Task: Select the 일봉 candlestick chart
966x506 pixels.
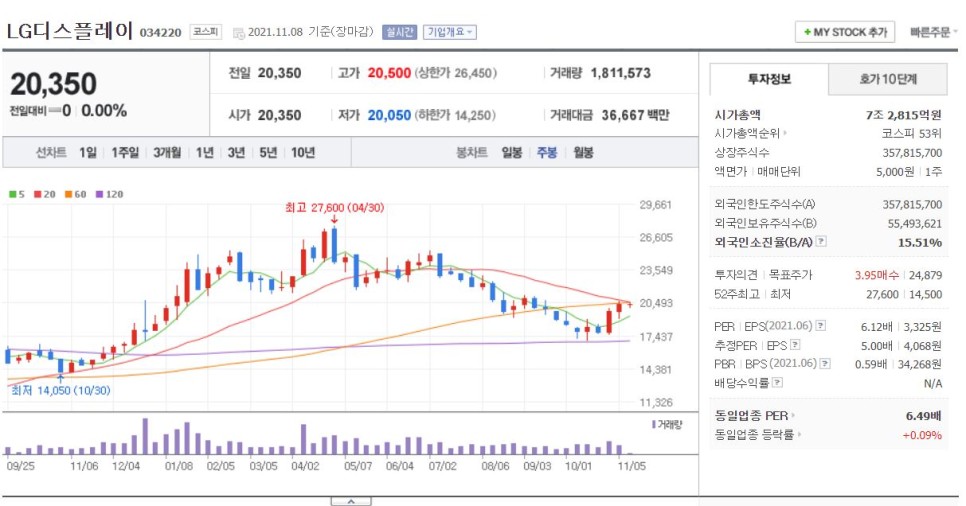Action: [511, 152]
